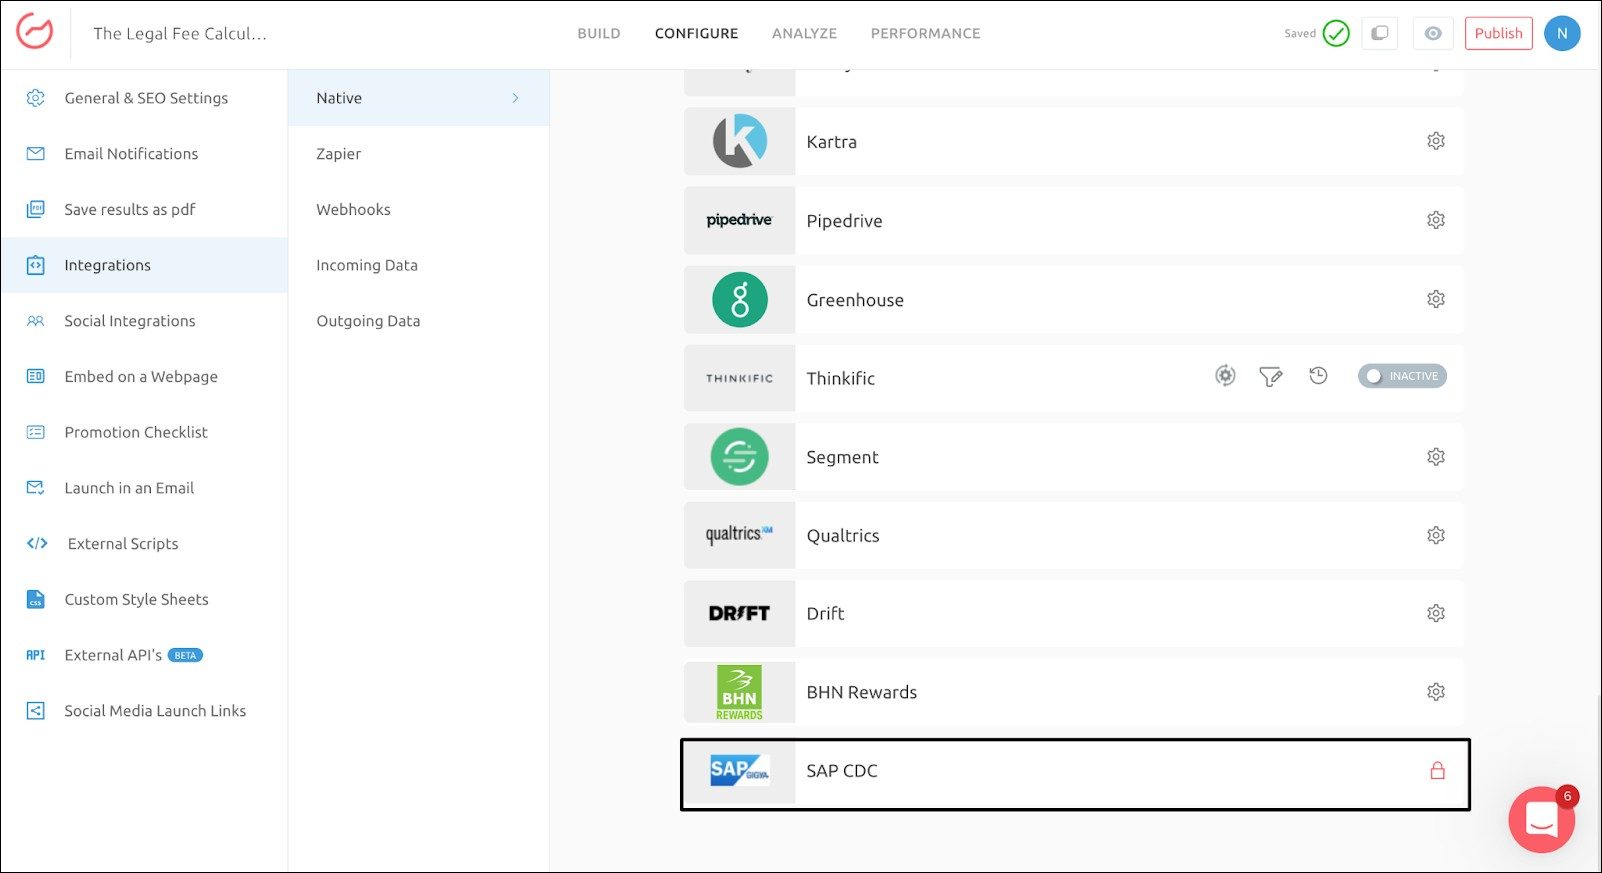Image resolution: width=1602 pixels, height=873 pixels.
Task: Click the SAP CDC lock icon
Action: [x=1437, y=771]
